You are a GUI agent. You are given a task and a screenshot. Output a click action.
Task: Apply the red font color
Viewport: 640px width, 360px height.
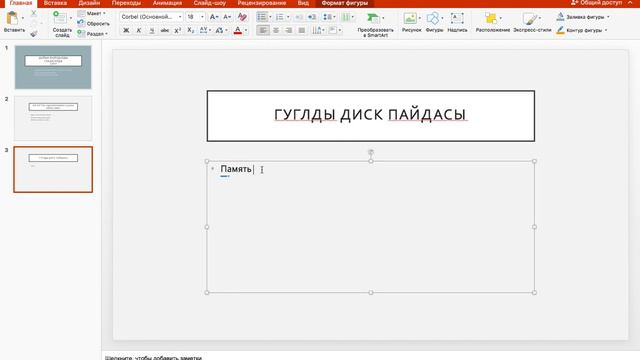tap(238, 31)
